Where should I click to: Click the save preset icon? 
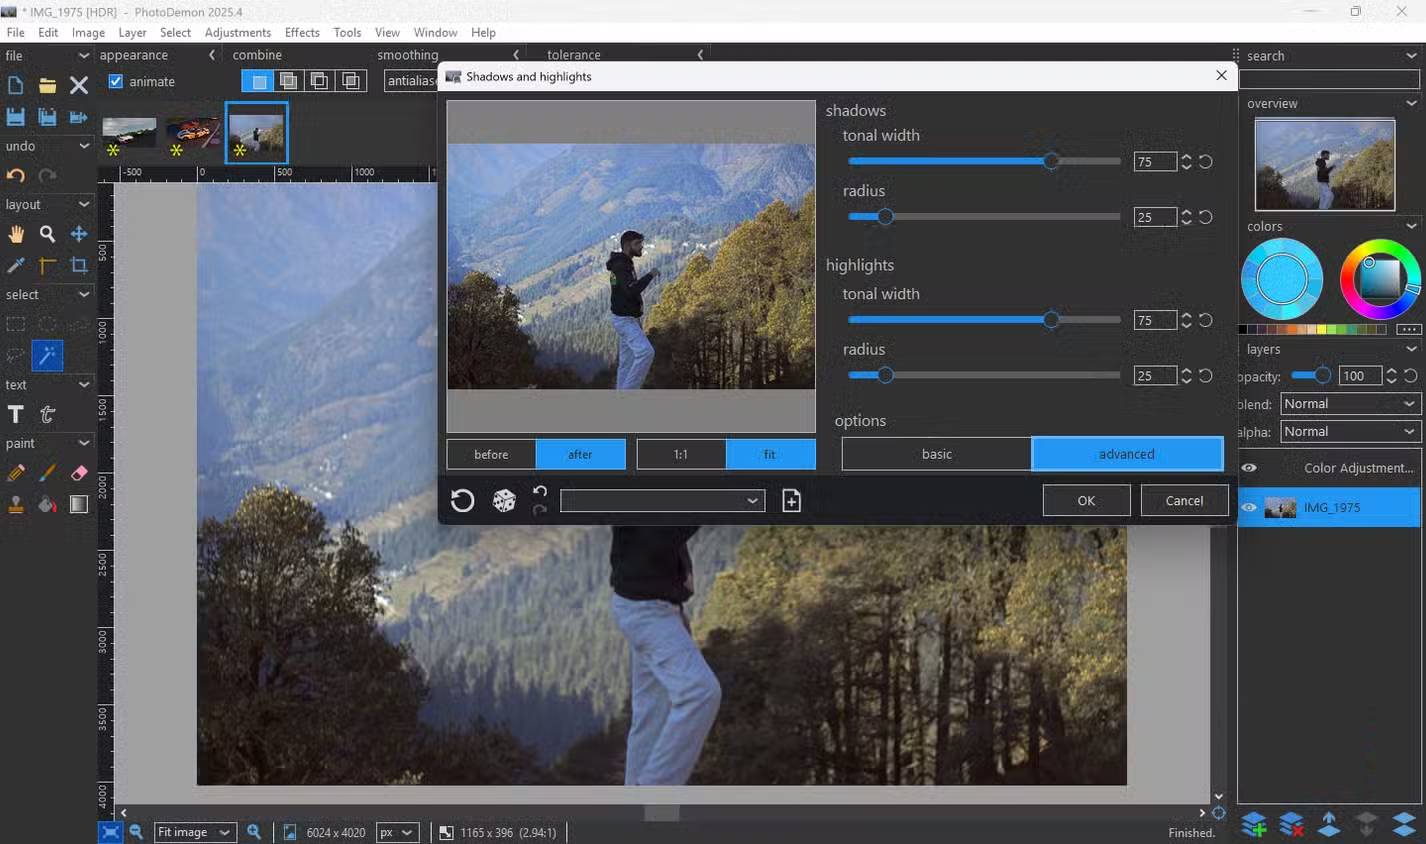point(791,500)
